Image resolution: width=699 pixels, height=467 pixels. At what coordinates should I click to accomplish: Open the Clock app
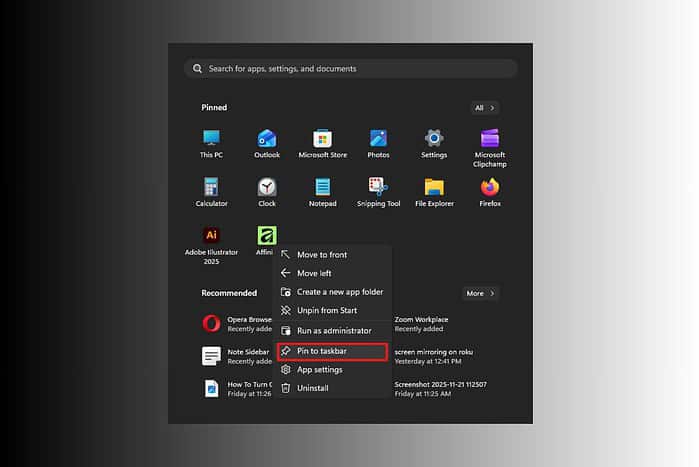coord(267,192)
